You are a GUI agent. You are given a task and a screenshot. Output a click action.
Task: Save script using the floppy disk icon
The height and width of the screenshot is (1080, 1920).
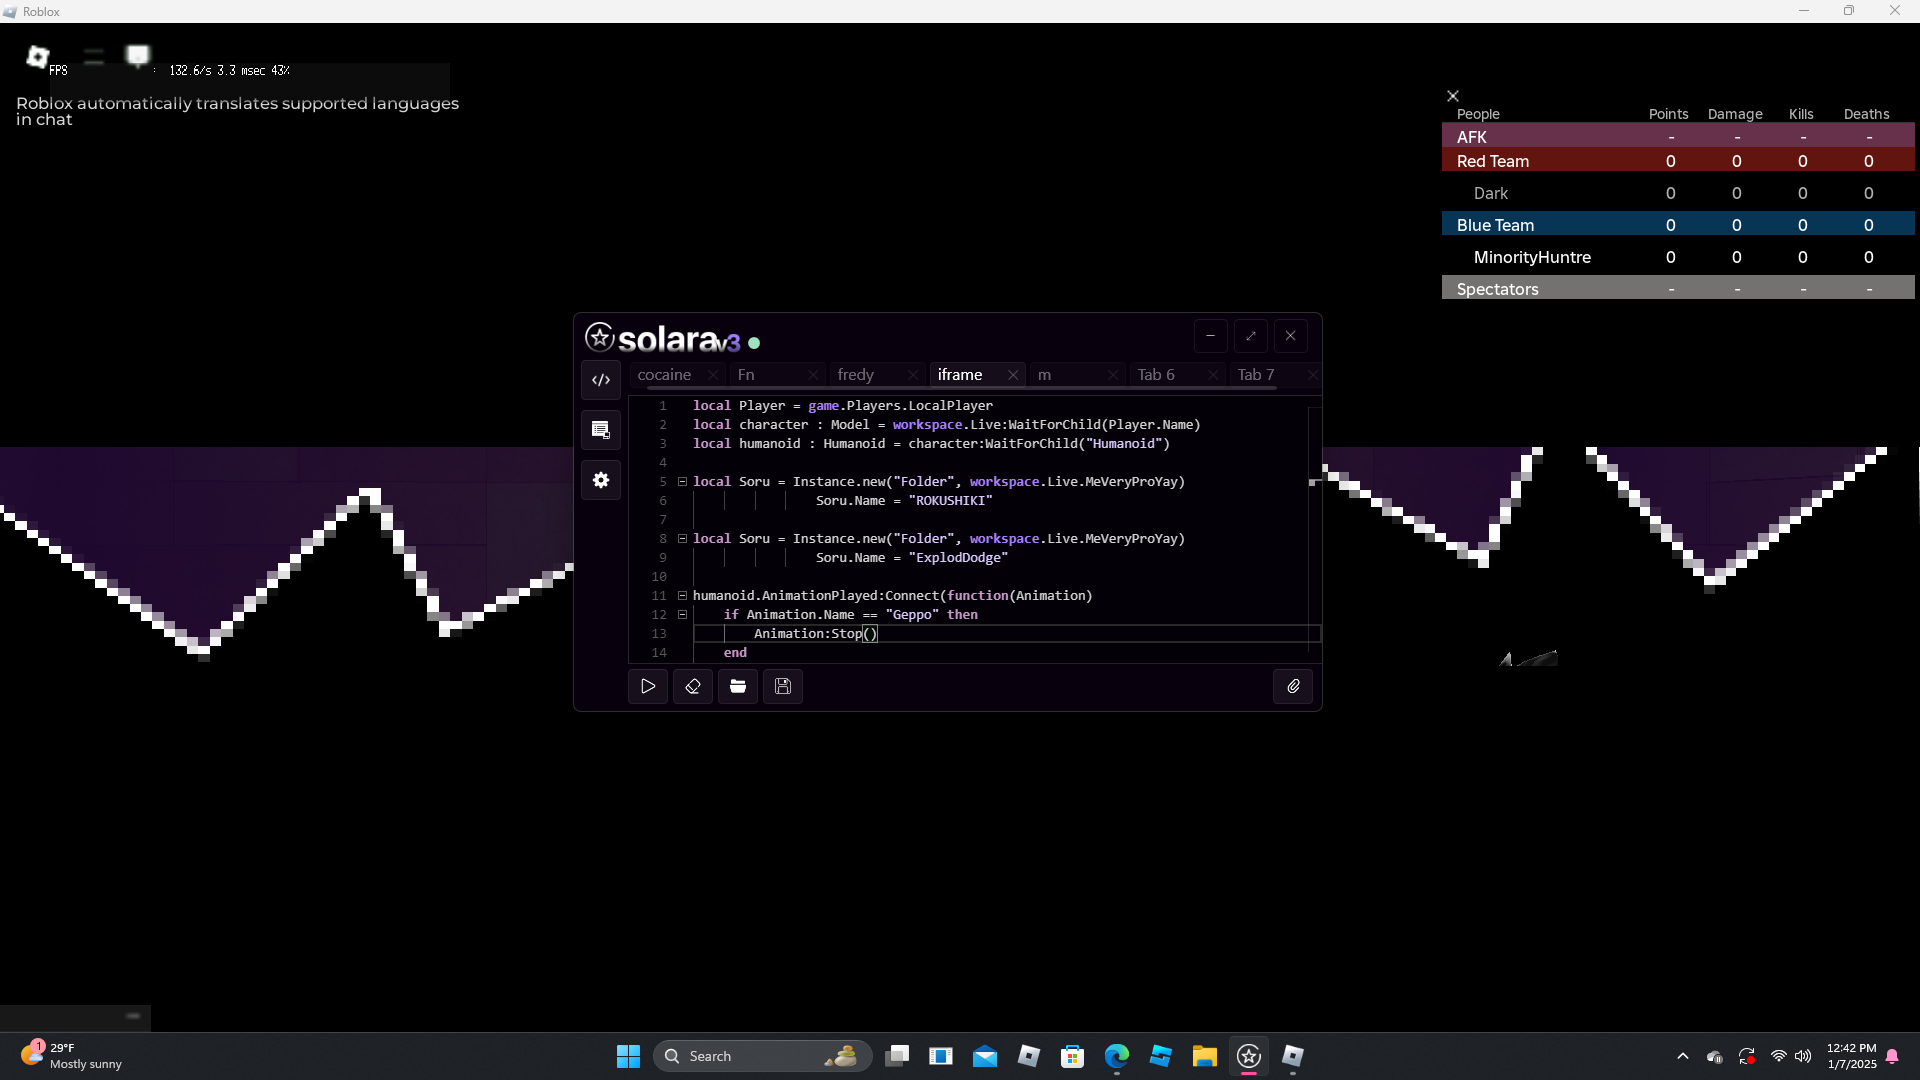click(x=783, y=686)
